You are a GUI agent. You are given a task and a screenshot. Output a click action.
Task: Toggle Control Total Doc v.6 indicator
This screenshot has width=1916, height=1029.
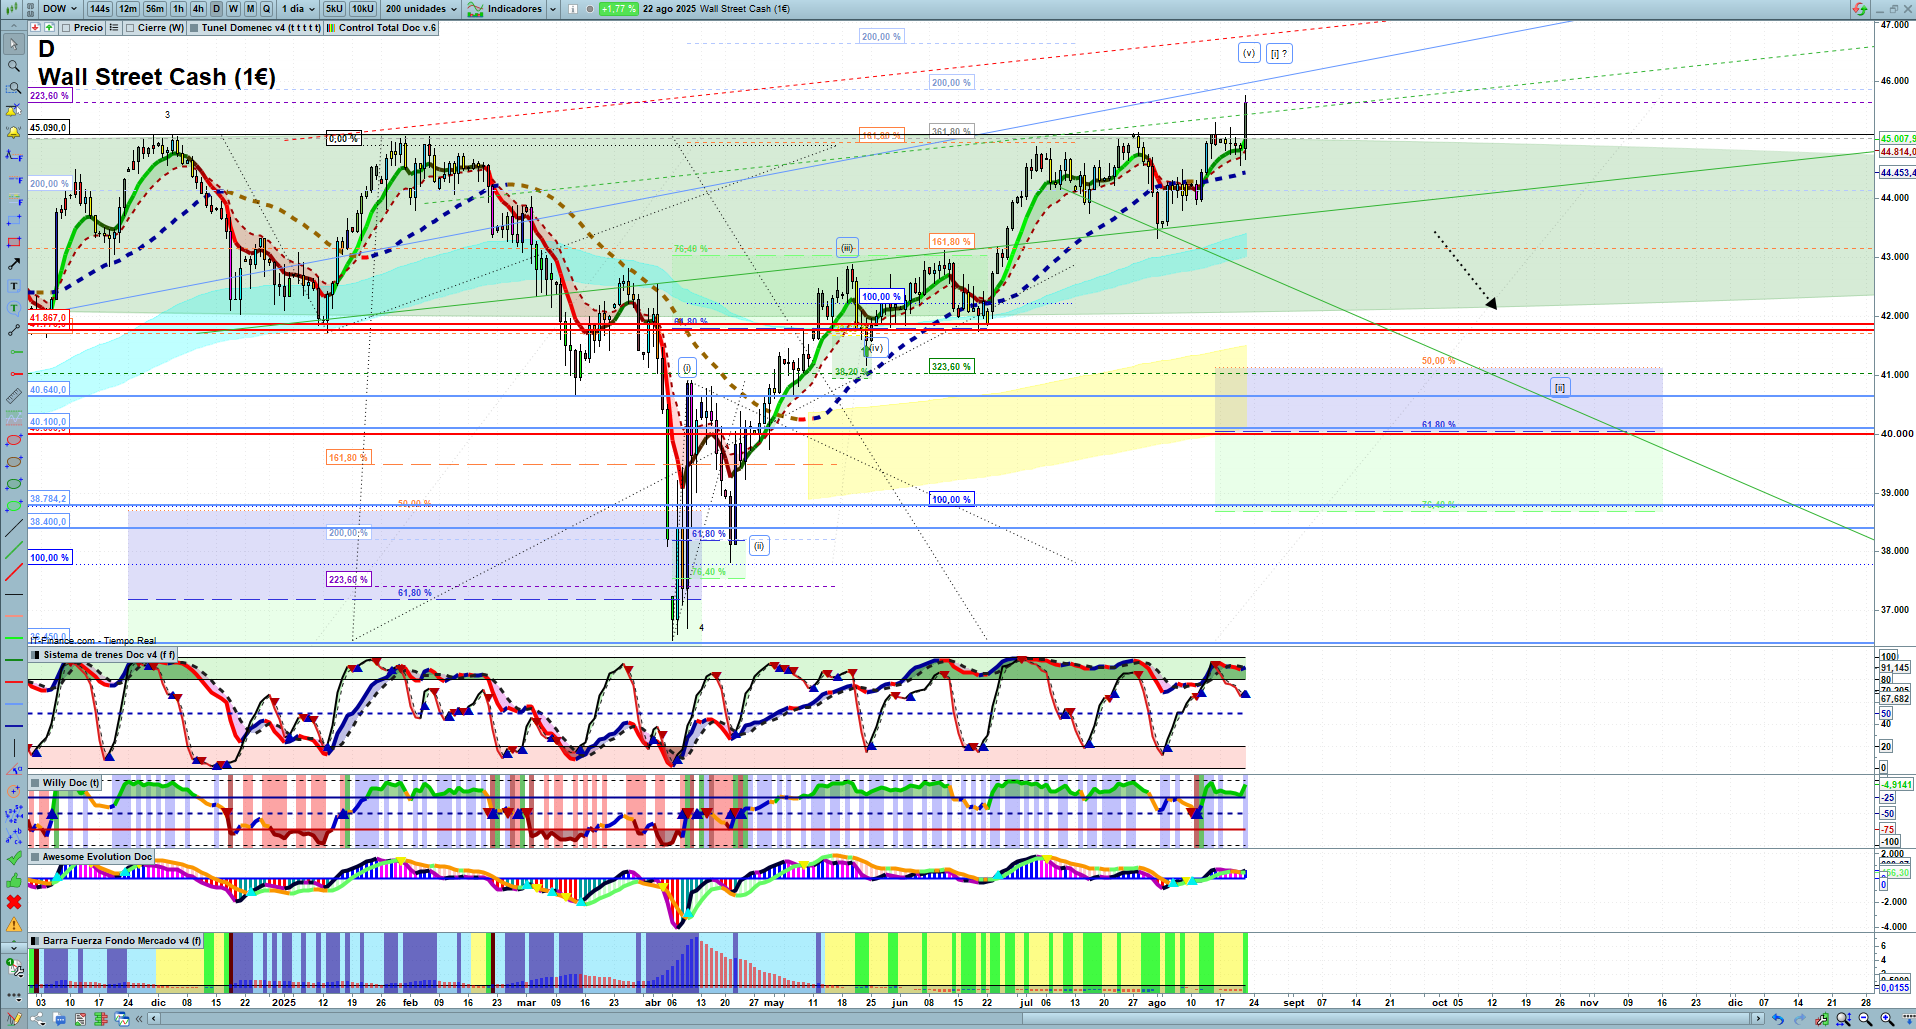tap(331, 28)
